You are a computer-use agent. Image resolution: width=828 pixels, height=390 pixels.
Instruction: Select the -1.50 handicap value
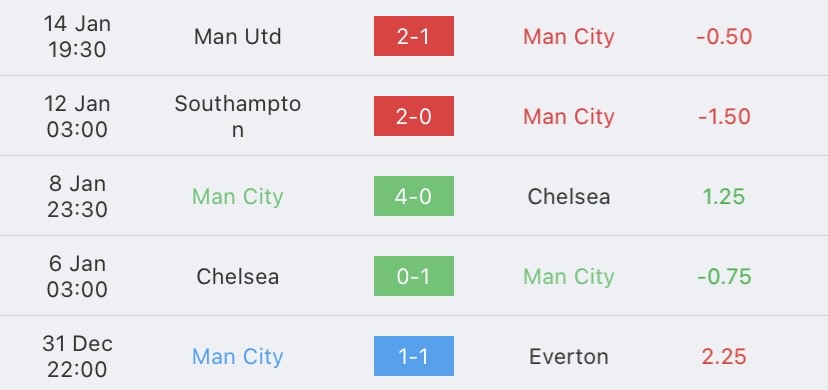tap(724, 117)
